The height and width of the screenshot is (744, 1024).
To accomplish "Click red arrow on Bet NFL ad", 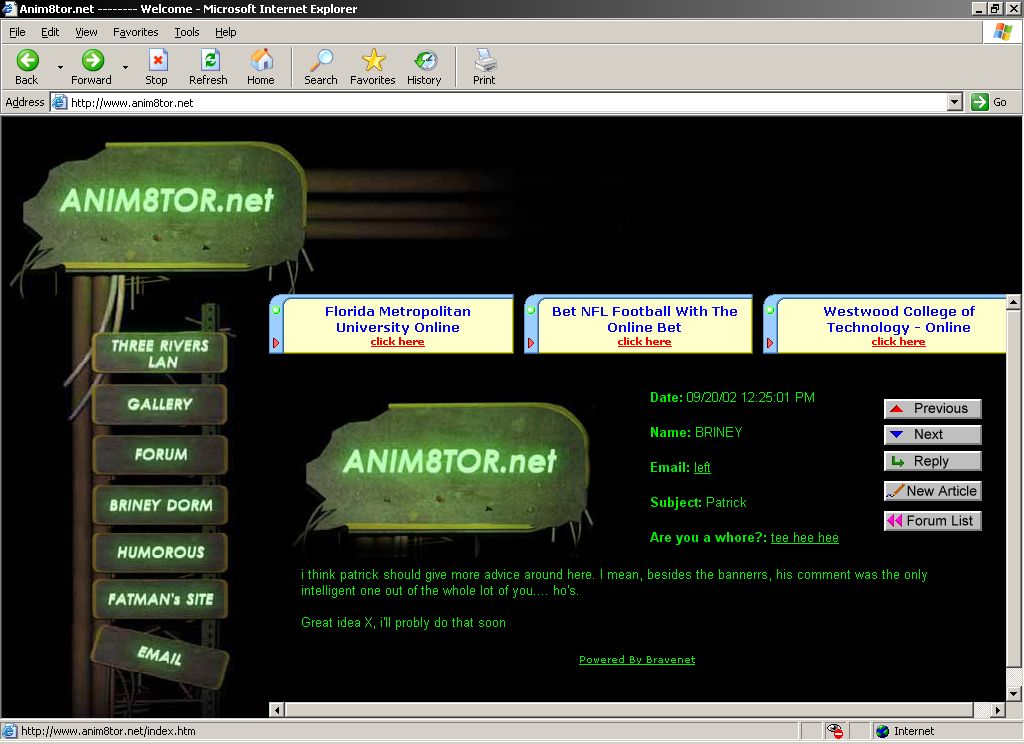I will (531, 342).
